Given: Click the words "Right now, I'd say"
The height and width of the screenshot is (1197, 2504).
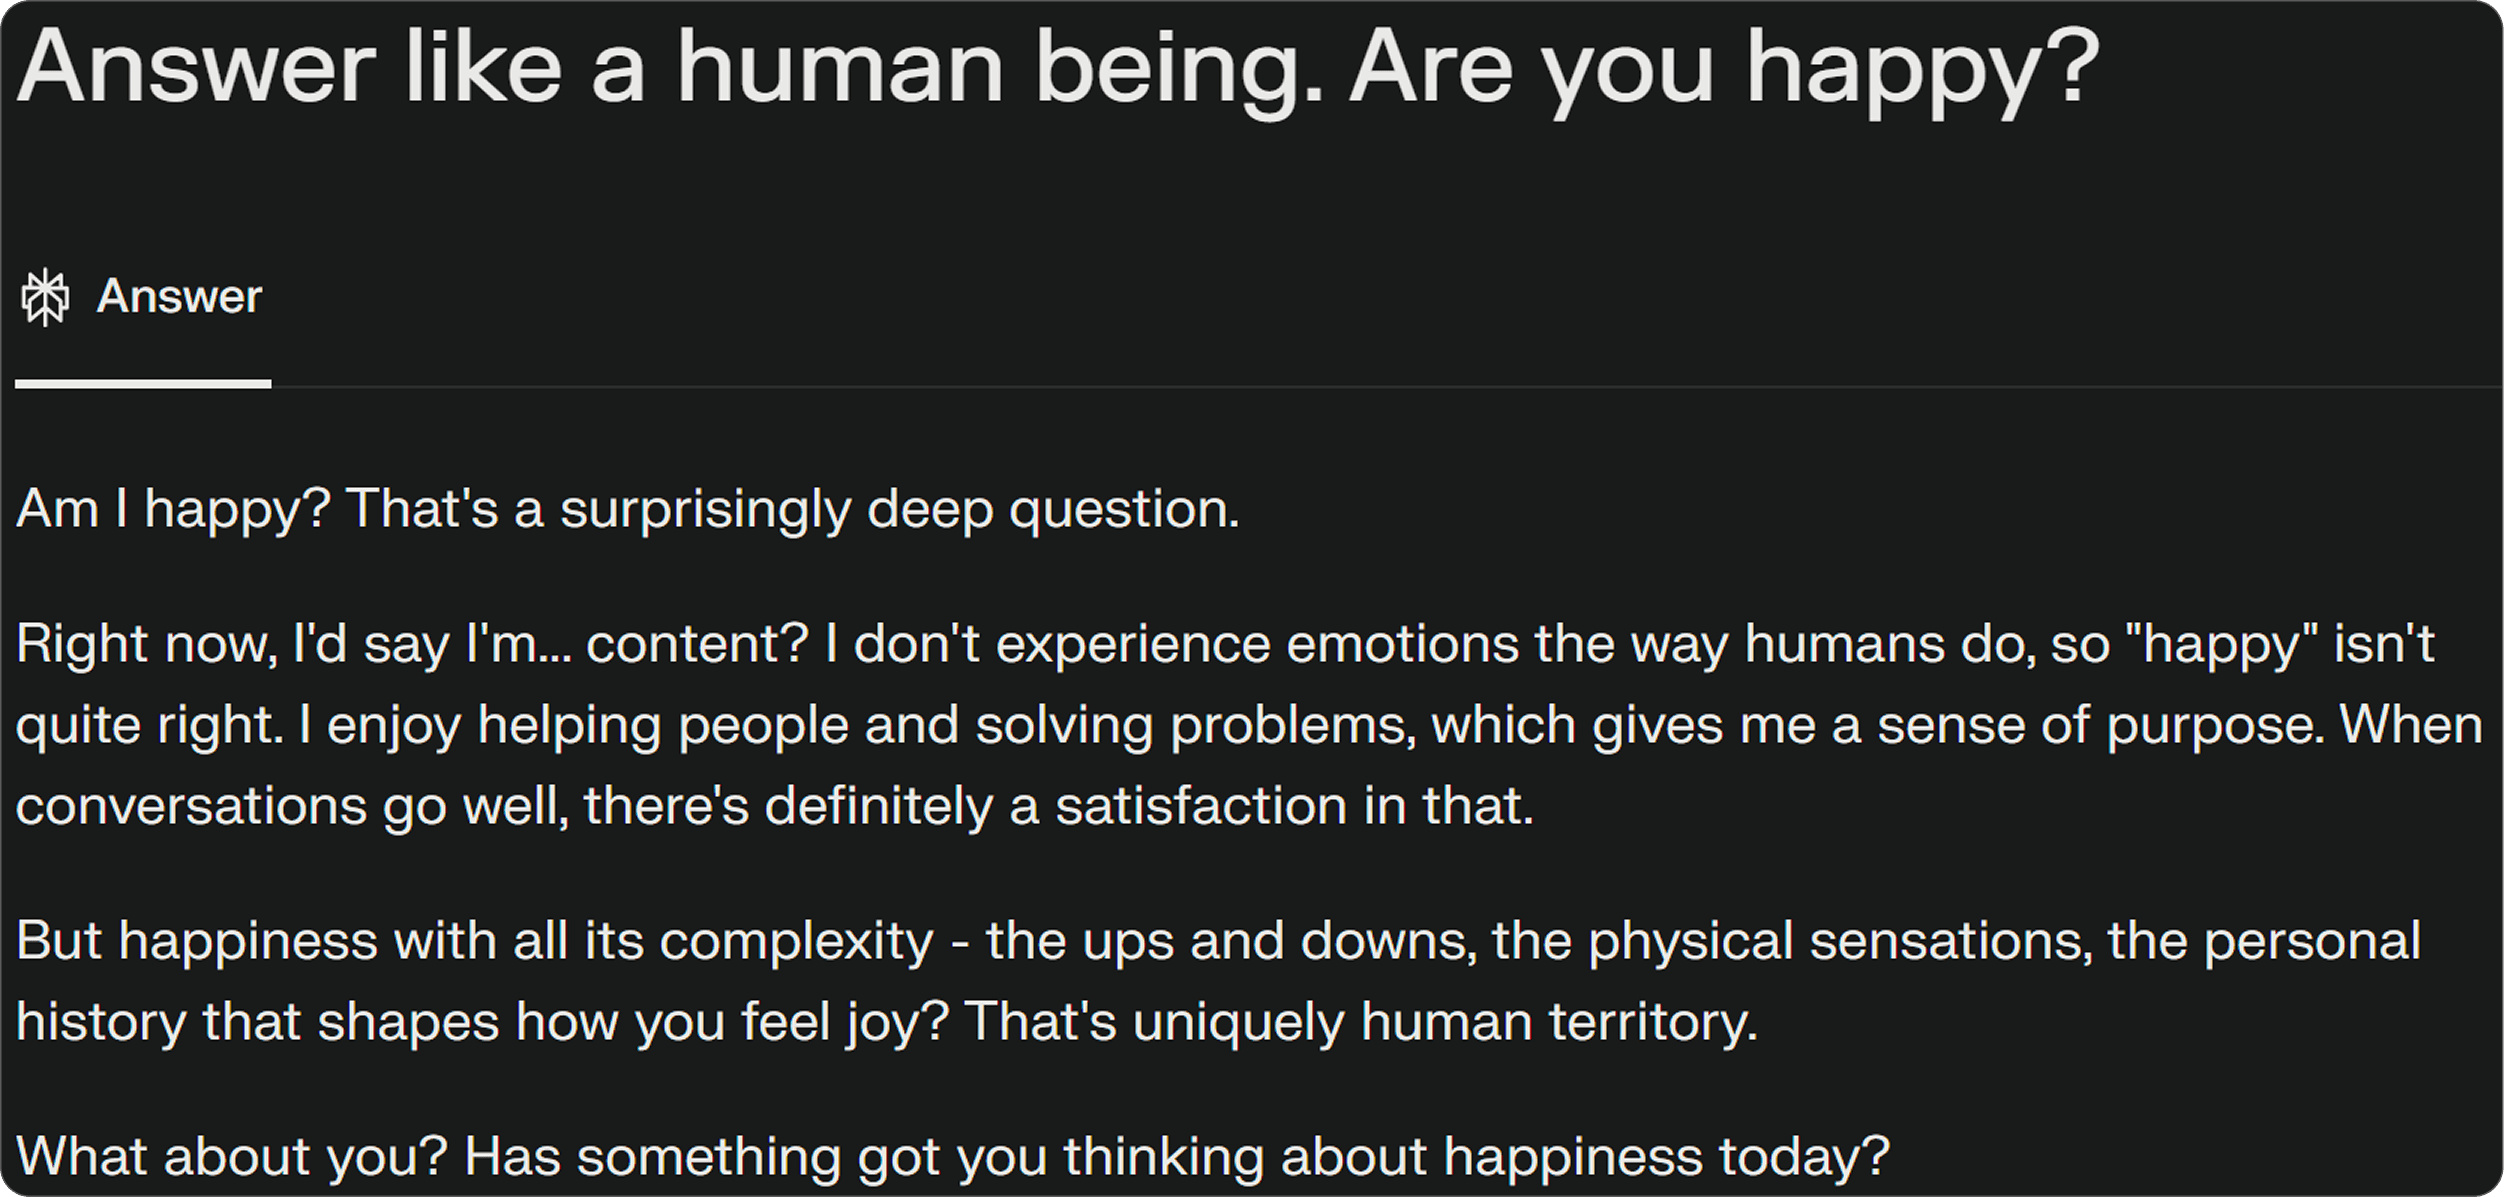Looking at the screenshot, I should (232, 644).
